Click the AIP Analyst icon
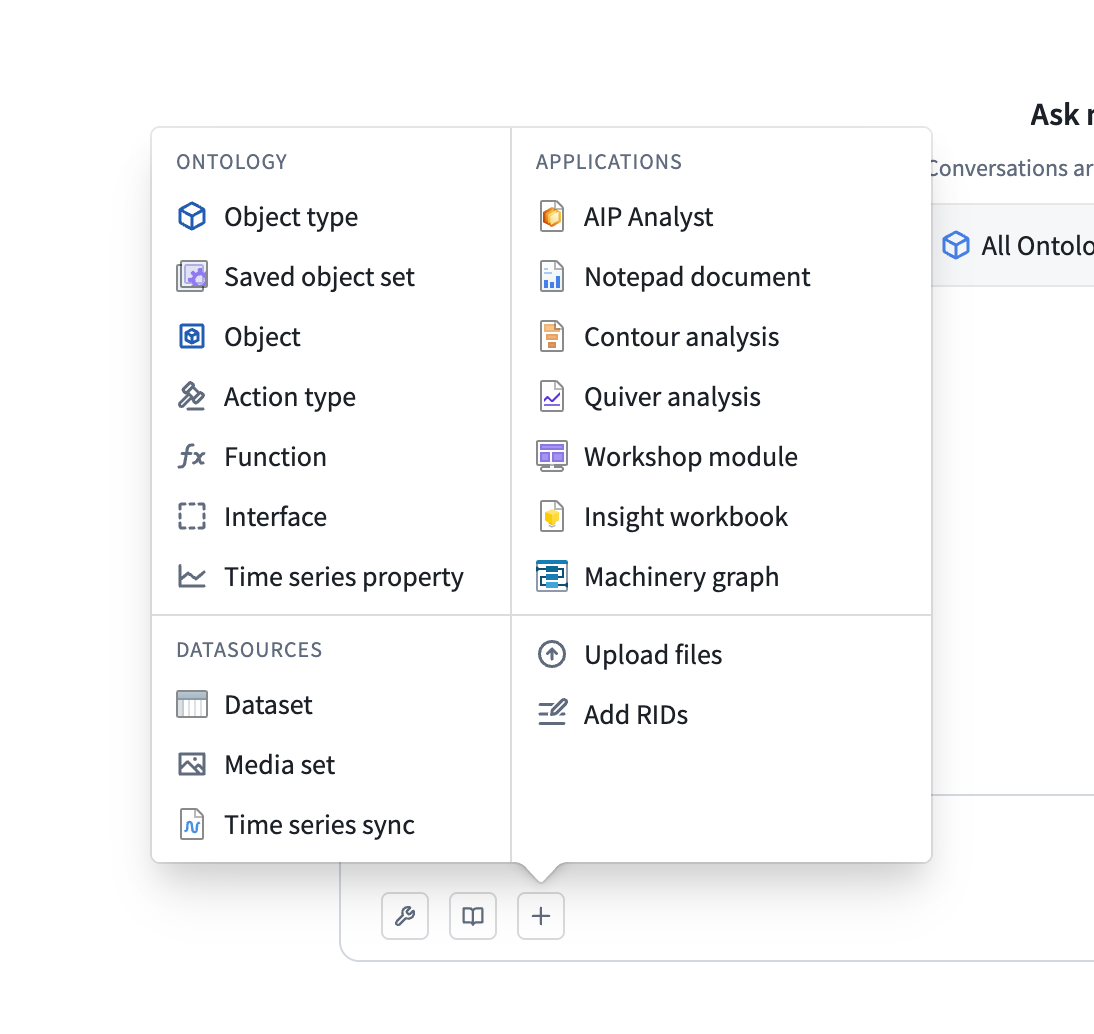Screen dimensions: 1094x1034 [x=552, y=216]
